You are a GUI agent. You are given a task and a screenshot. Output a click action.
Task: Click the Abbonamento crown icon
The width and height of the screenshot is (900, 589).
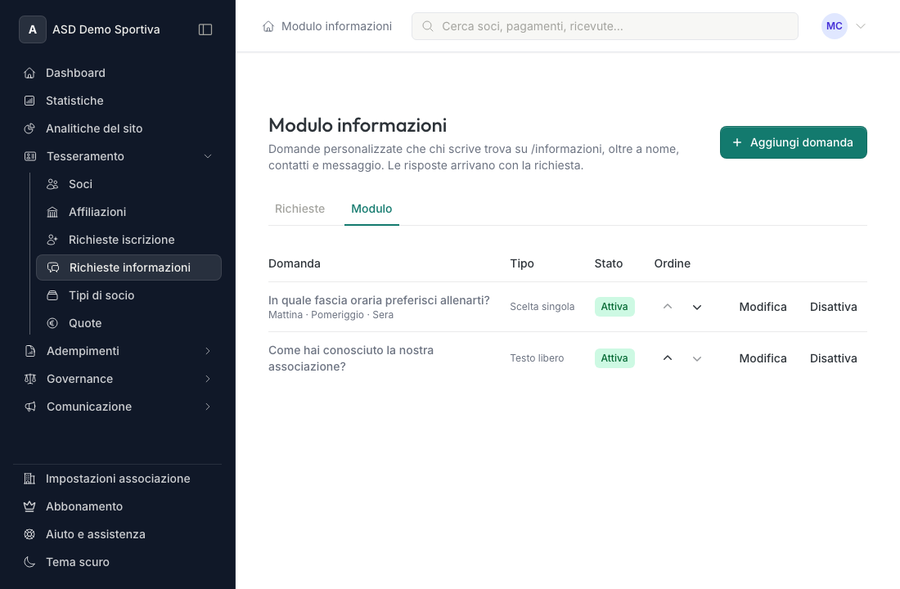point(30,506)
